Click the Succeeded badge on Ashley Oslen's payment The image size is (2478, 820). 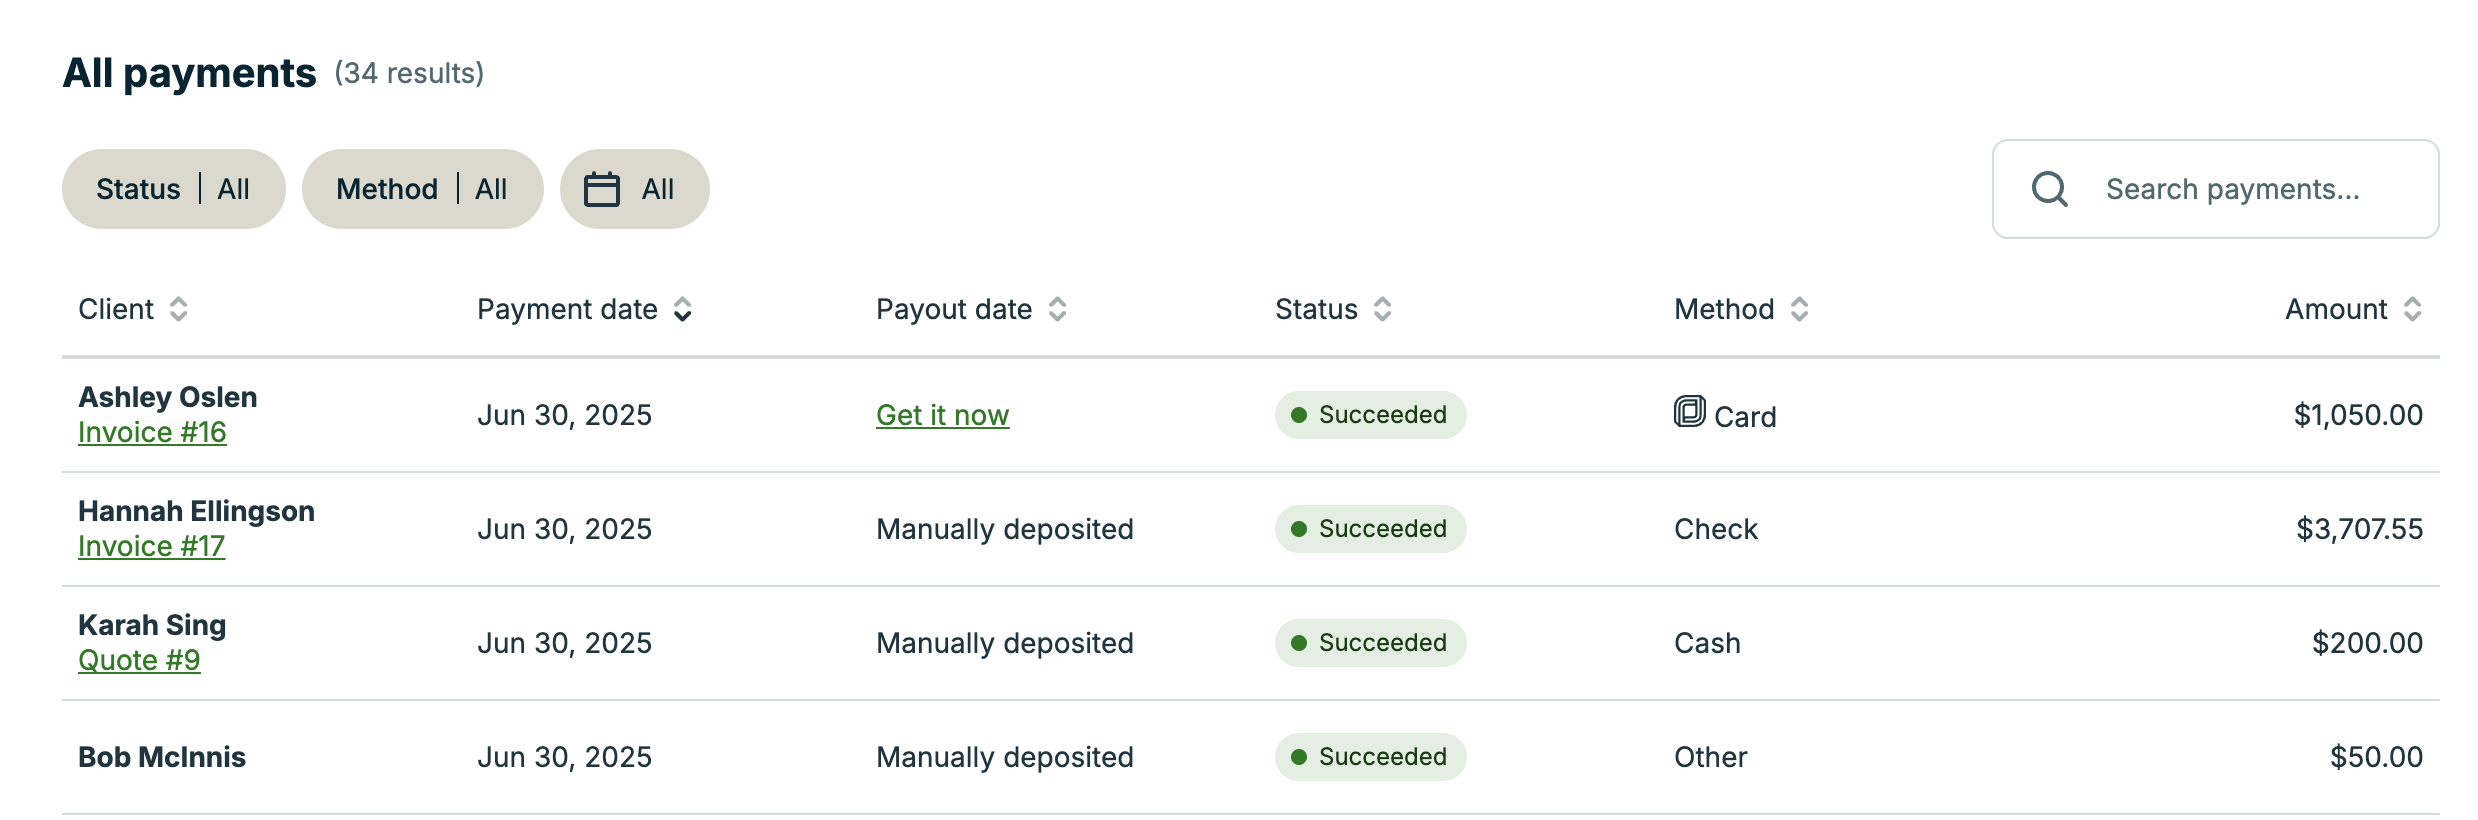pos(1369,414)
